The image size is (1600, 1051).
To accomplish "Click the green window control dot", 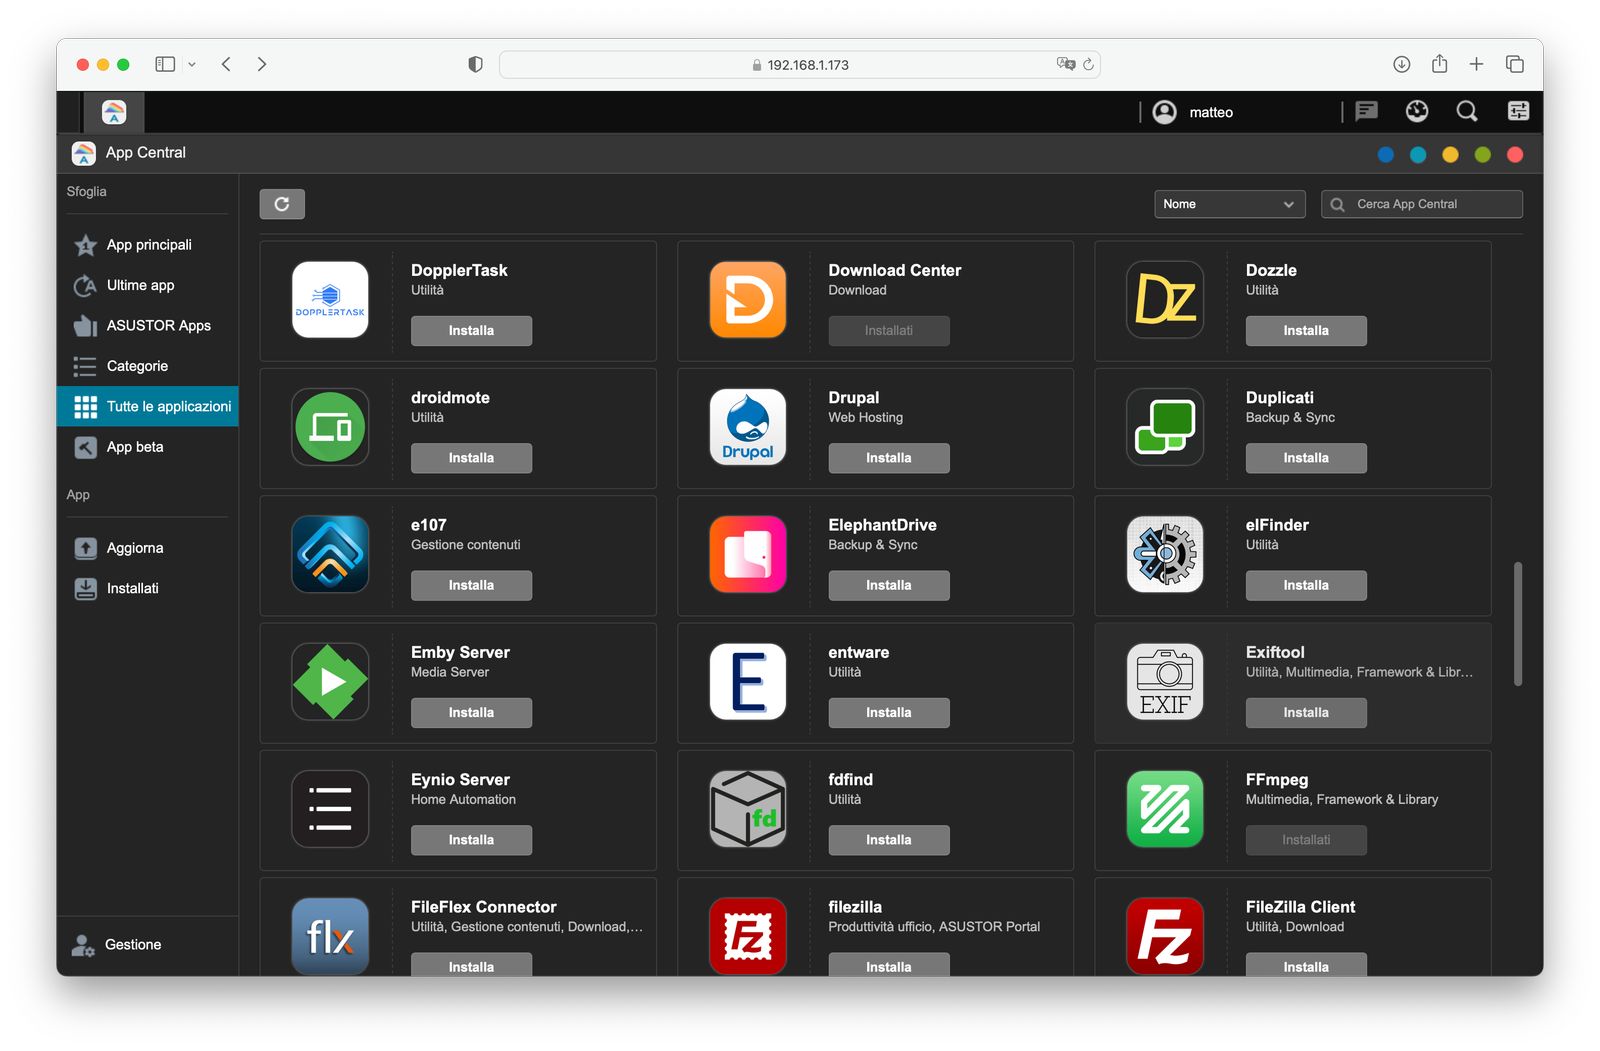I will click(1482, 154).
